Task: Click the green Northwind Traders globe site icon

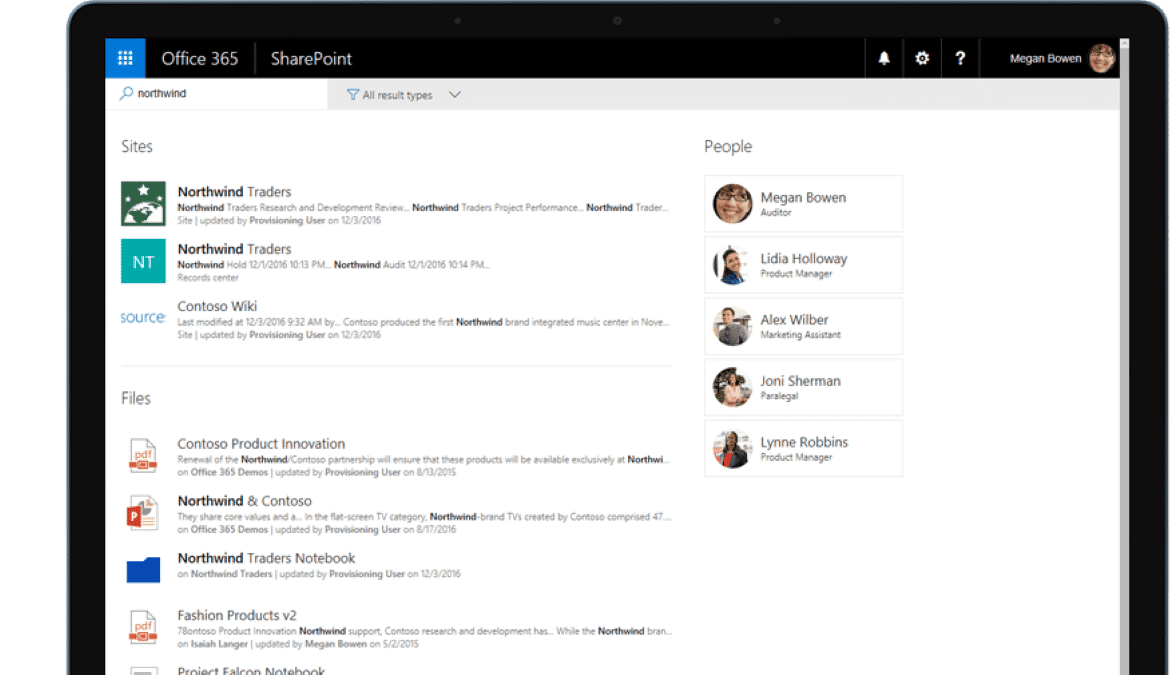Action: [143, 203]
